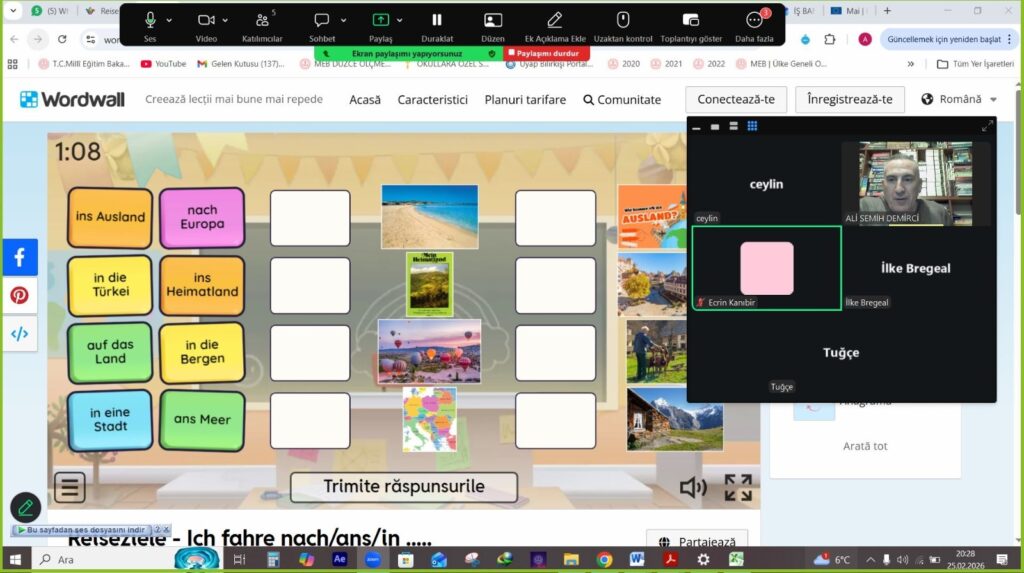Viewport: 1024px width, 573px height.
Task: Click the Ek Açıklama Ekle pencil icon
Action: pos(554,20)
